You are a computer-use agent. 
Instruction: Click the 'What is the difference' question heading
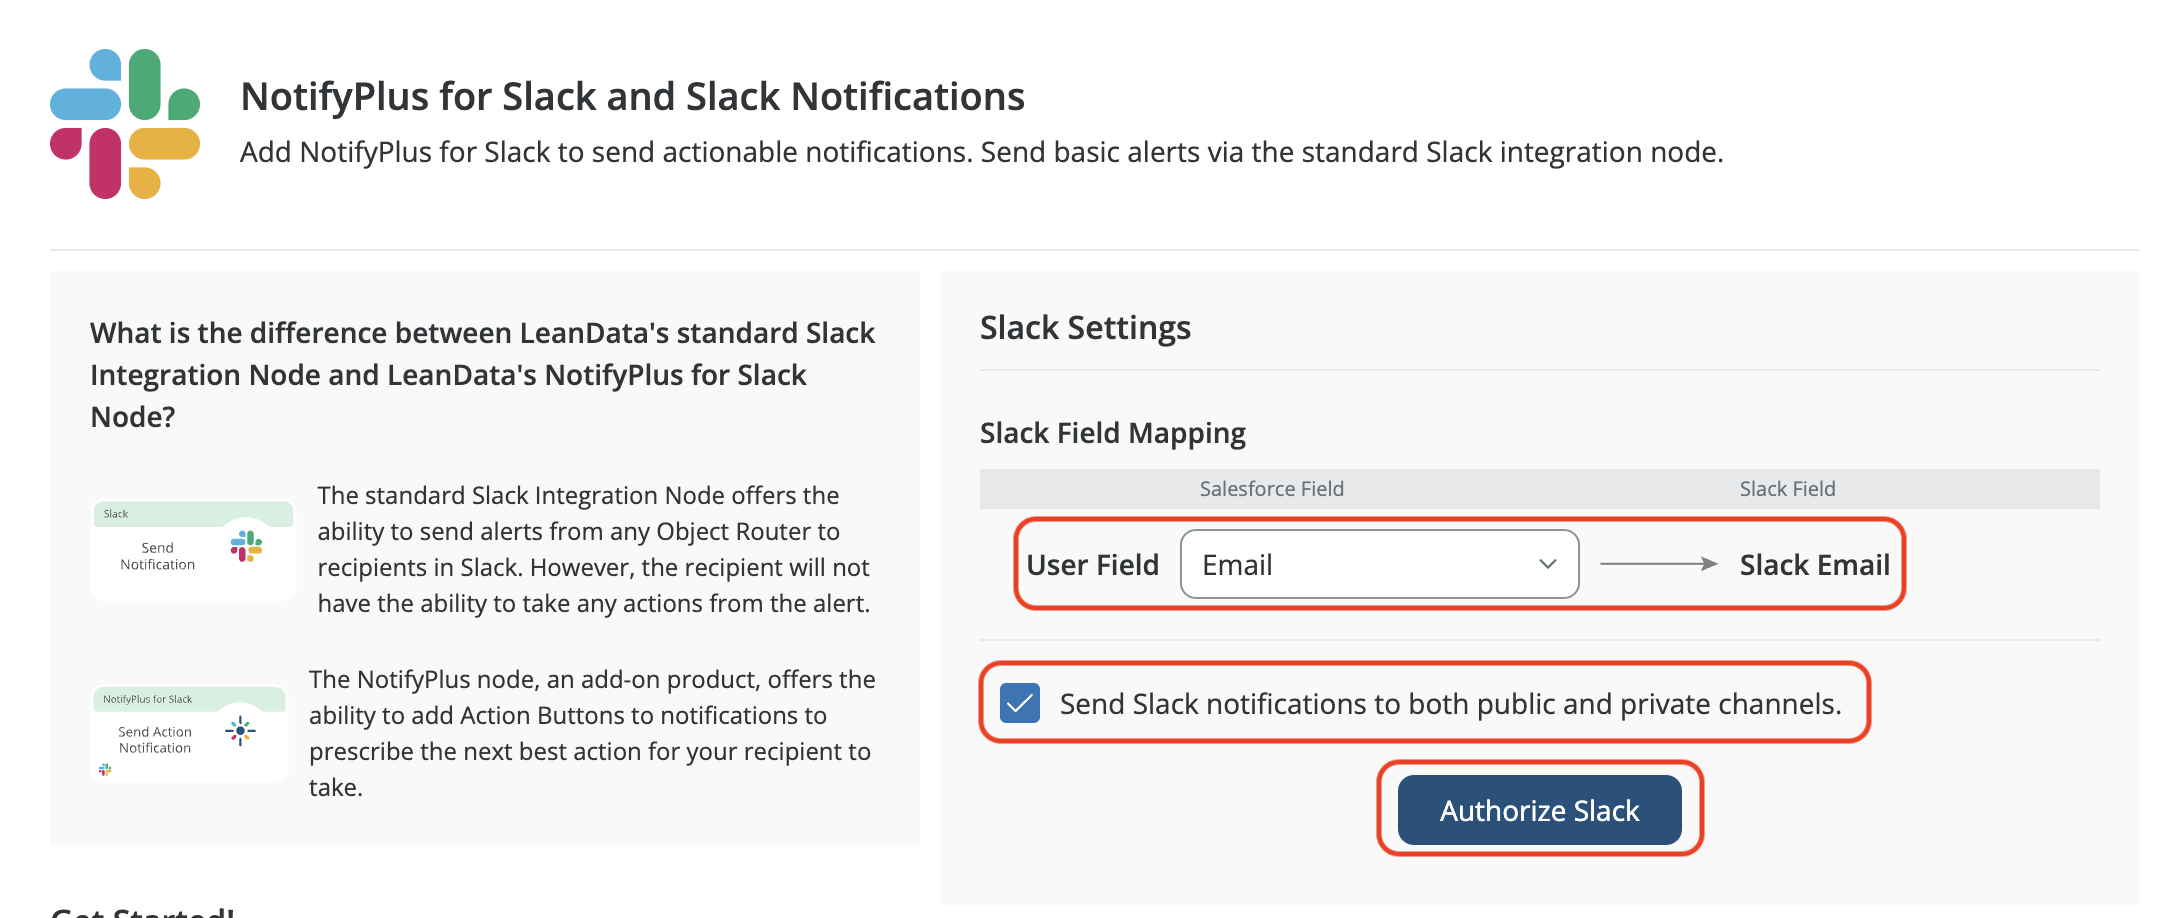482,374
